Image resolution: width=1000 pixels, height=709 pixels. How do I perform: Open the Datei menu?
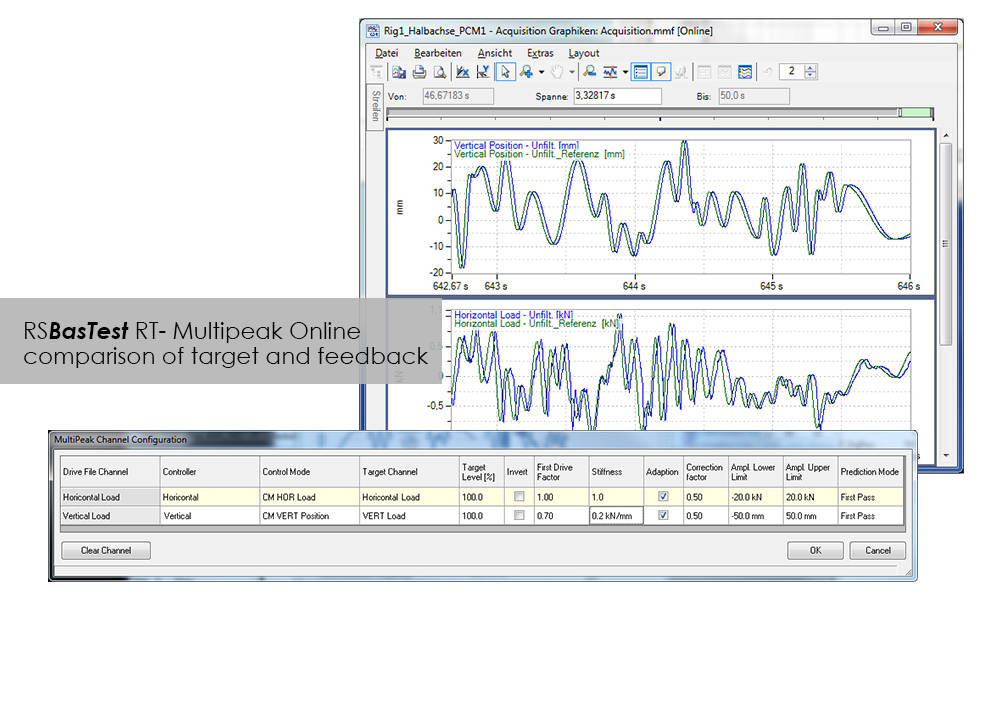(x=386, y=53)
